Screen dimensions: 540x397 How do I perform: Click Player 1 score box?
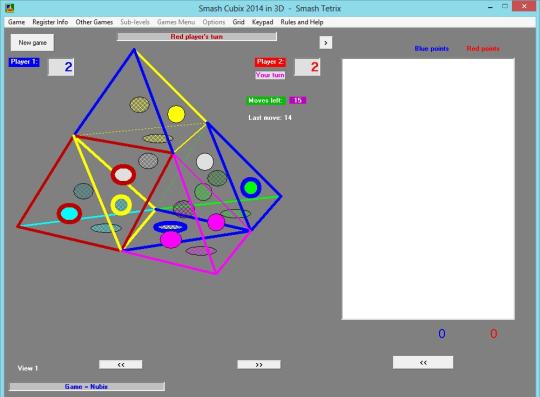pos(61,67)
